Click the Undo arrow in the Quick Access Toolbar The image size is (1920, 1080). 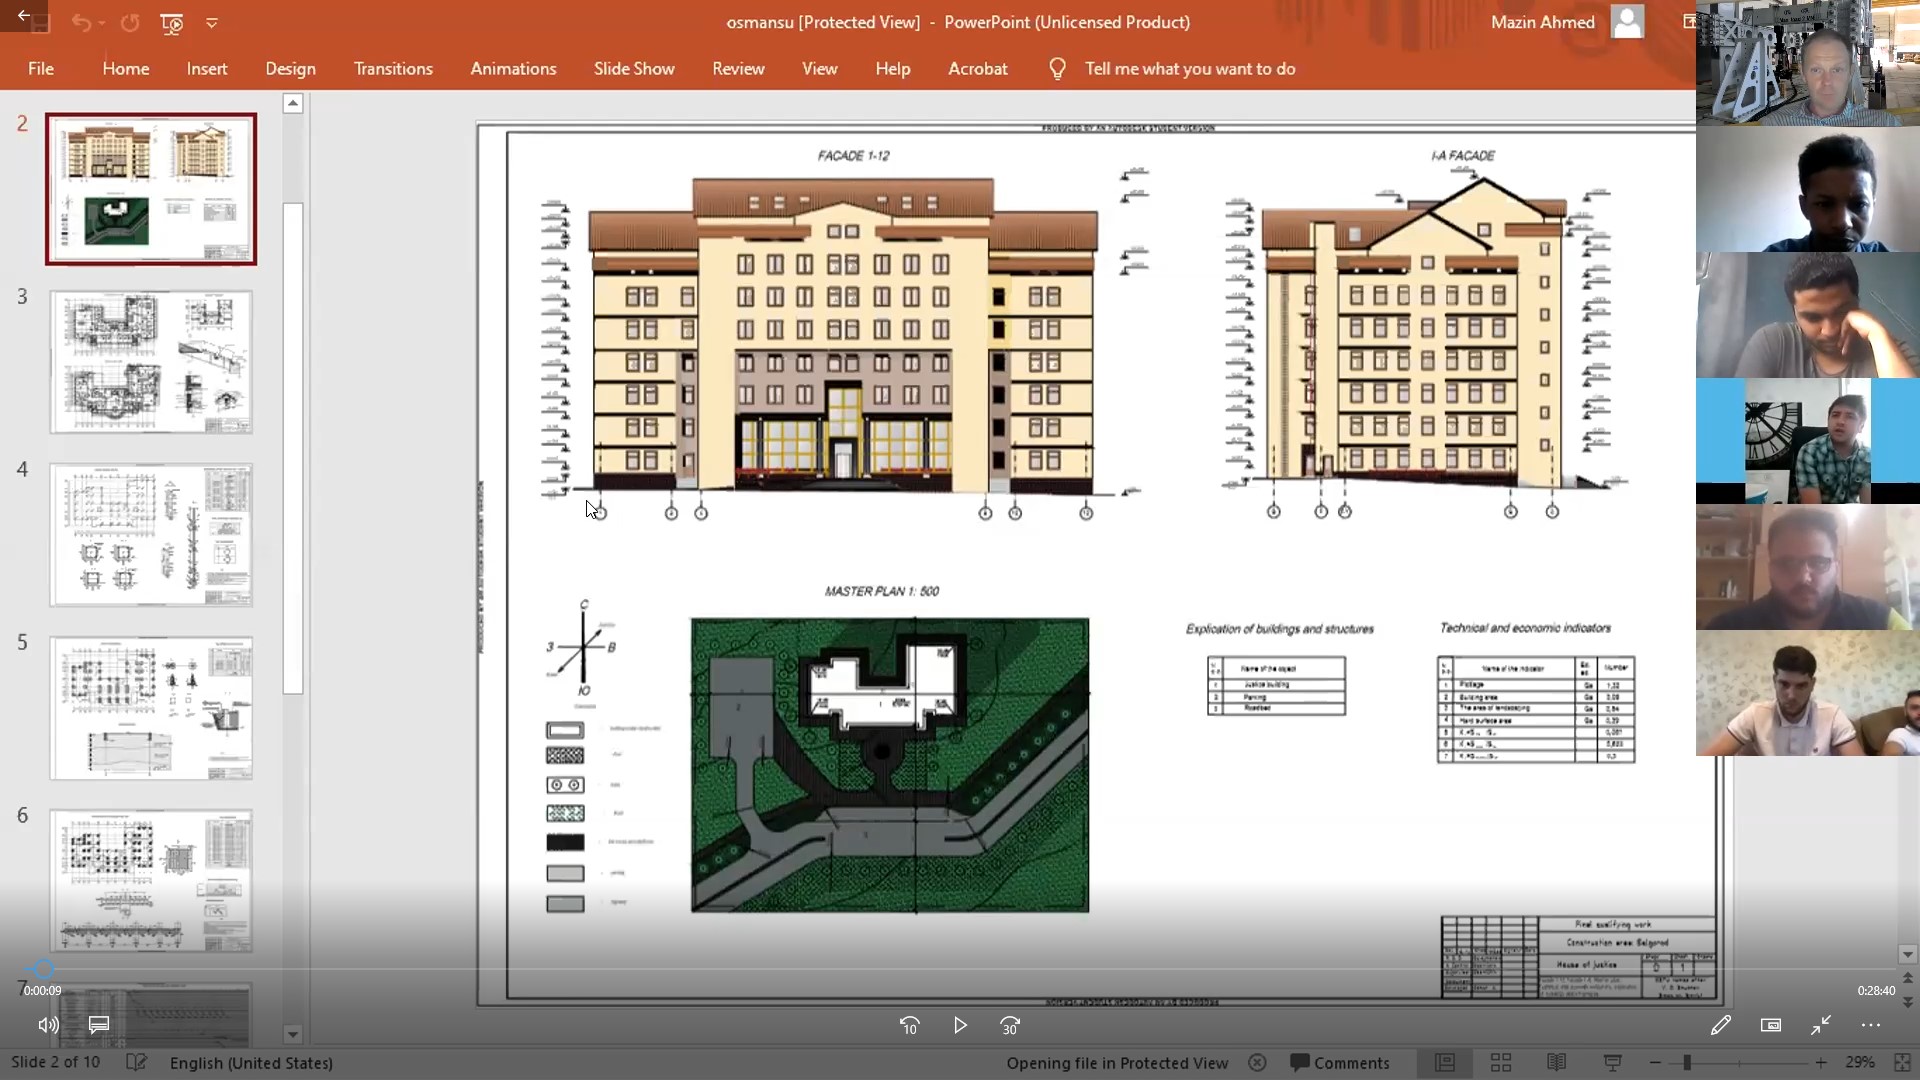click(82, 23)
